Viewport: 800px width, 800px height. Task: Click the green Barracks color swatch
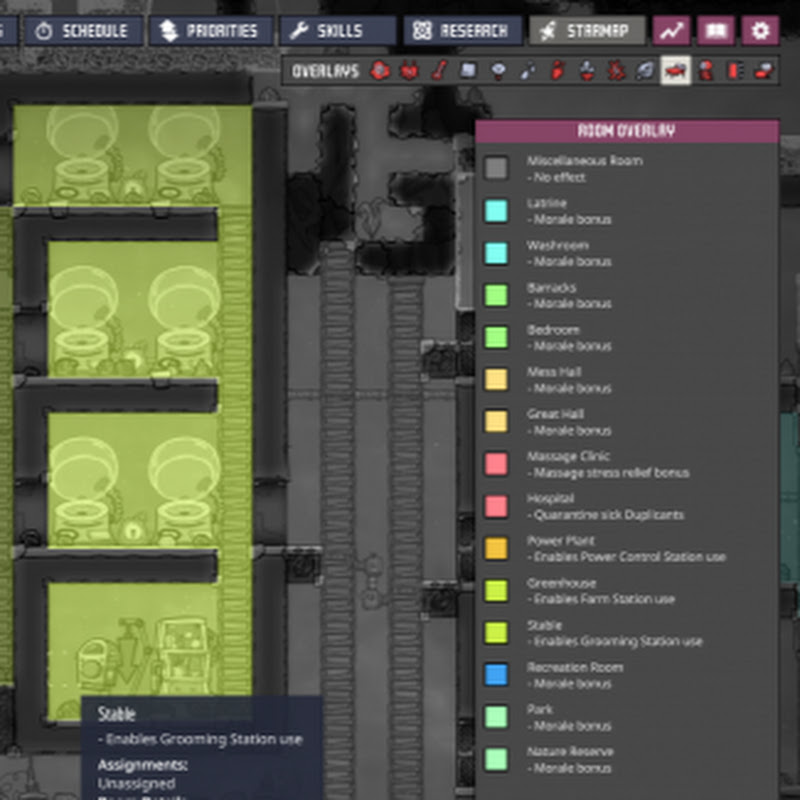click(x=496, y=295)
